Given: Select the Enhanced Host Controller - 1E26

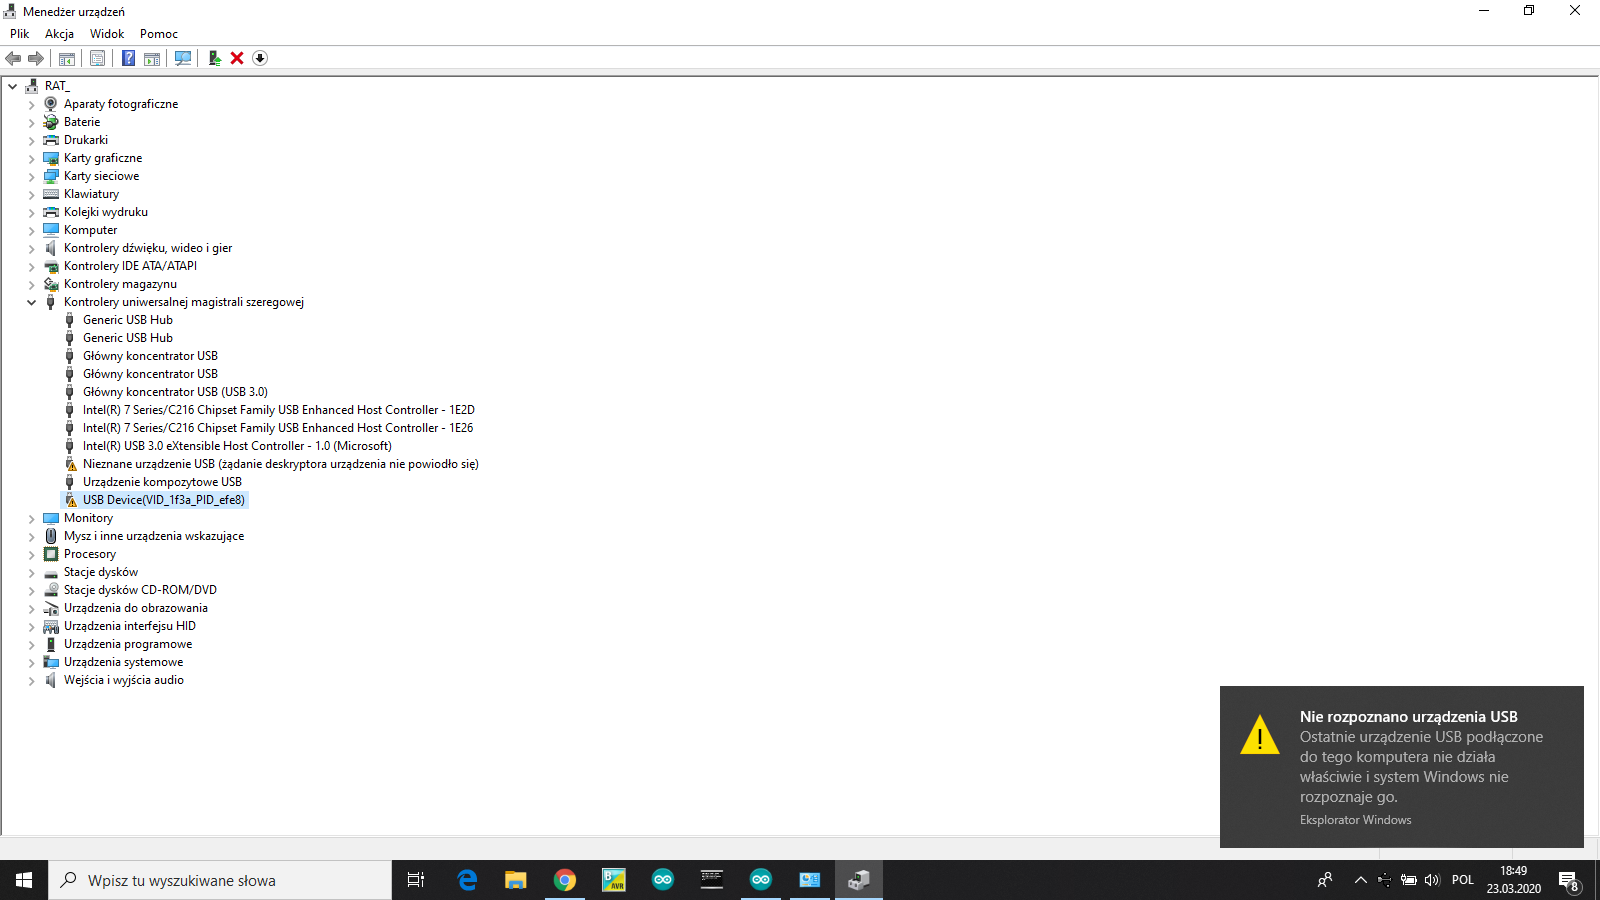Looking at the screenshot, I should 278,428.
